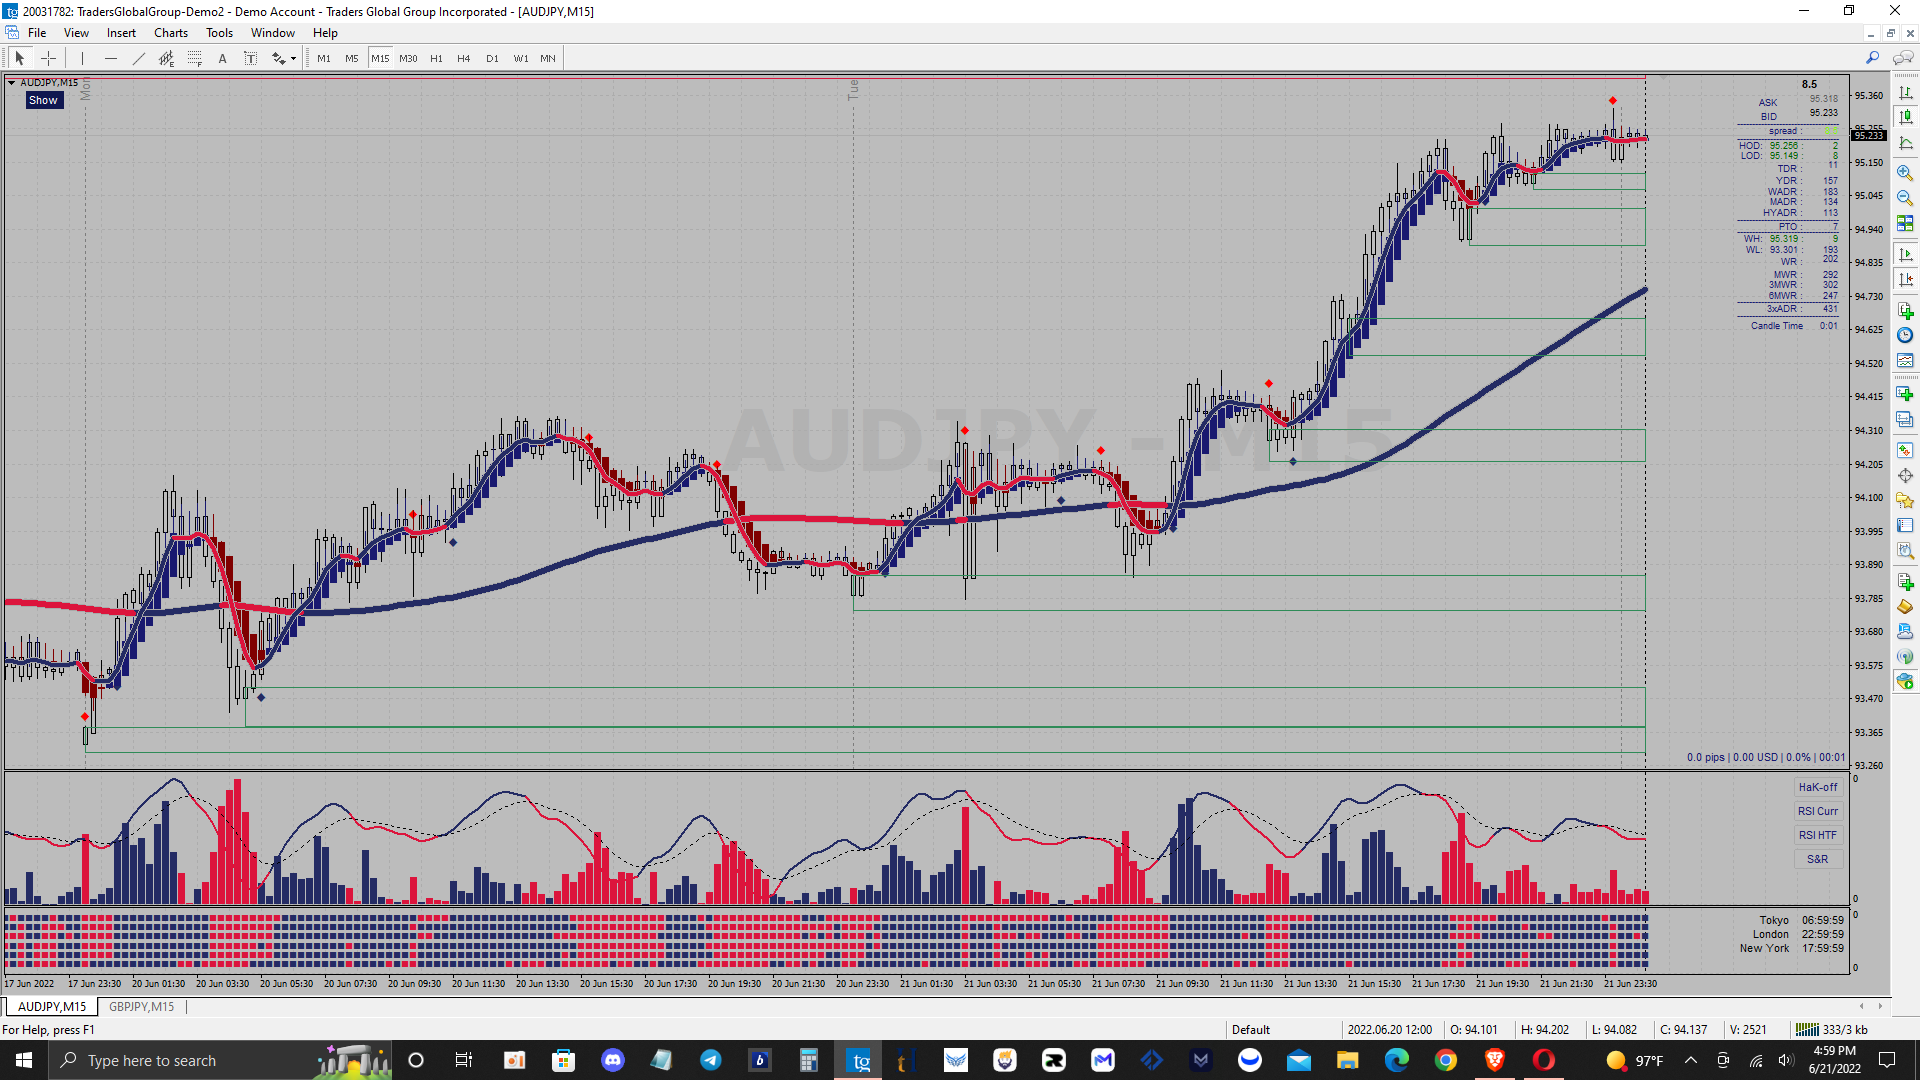Click the Show button on chart
The height and width of the screenshot is (1080, 1920).
[43, 100]
